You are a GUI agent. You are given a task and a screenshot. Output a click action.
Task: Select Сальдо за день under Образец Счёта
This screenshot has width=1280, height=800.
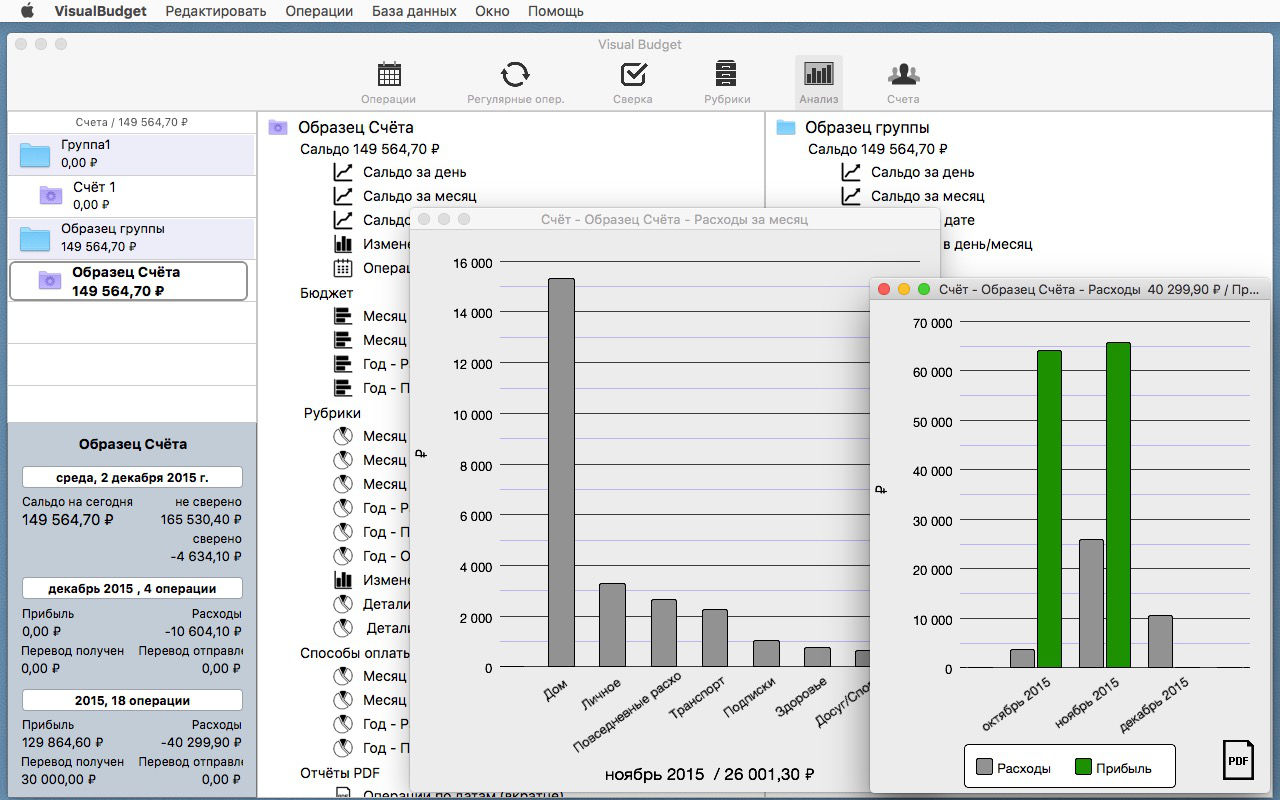[414, 172]
